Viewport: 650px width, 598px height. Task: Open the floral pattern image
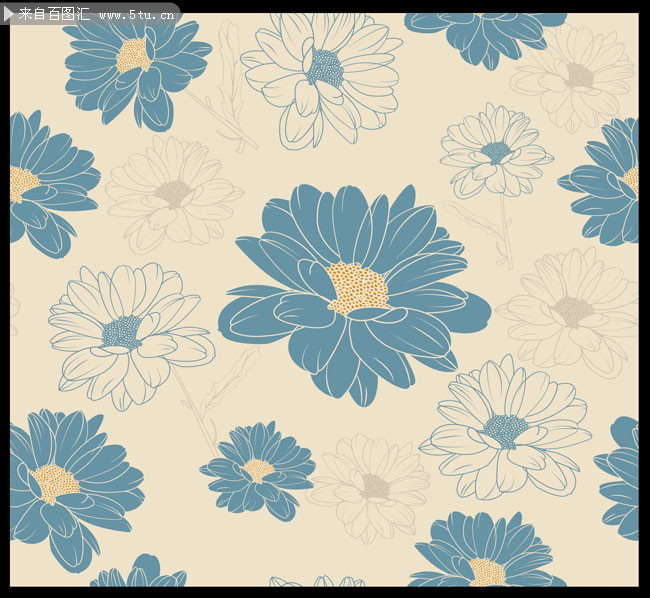point(325,300)
